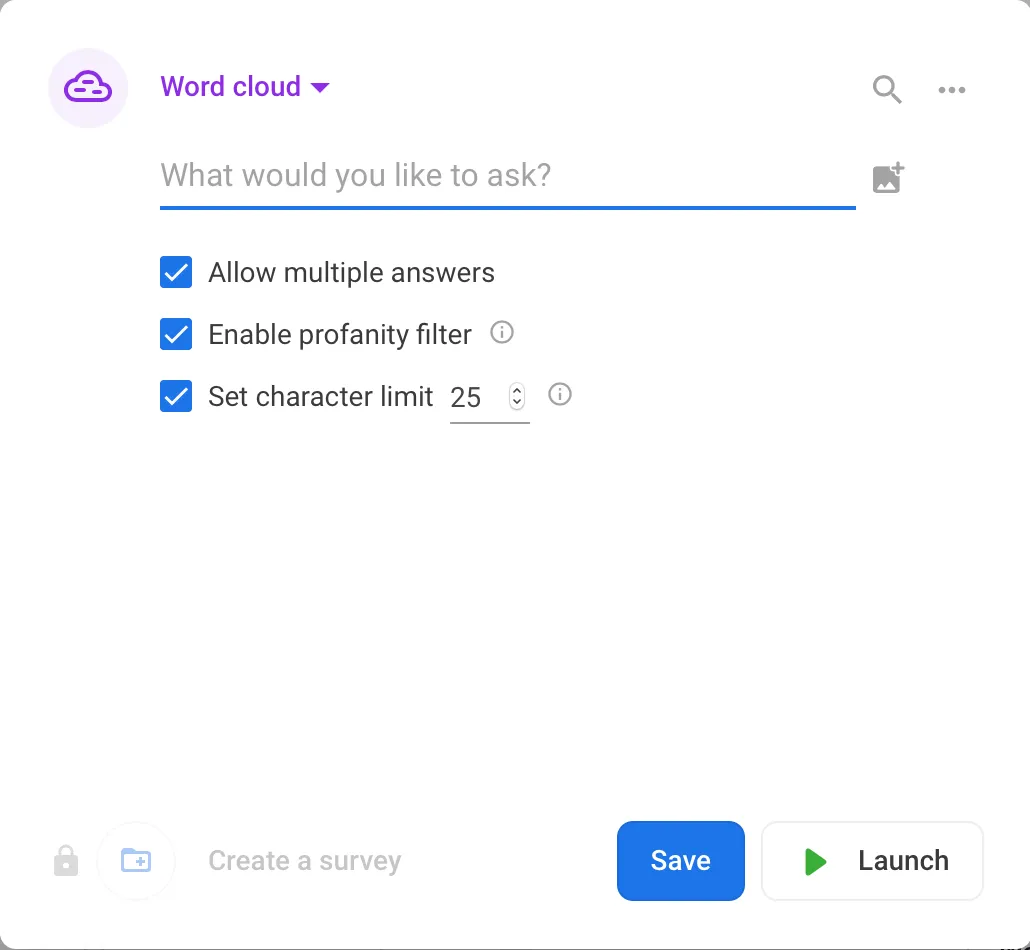Select the Create a survey text
The image size is (1030, 950).
(x=304, y=861)
